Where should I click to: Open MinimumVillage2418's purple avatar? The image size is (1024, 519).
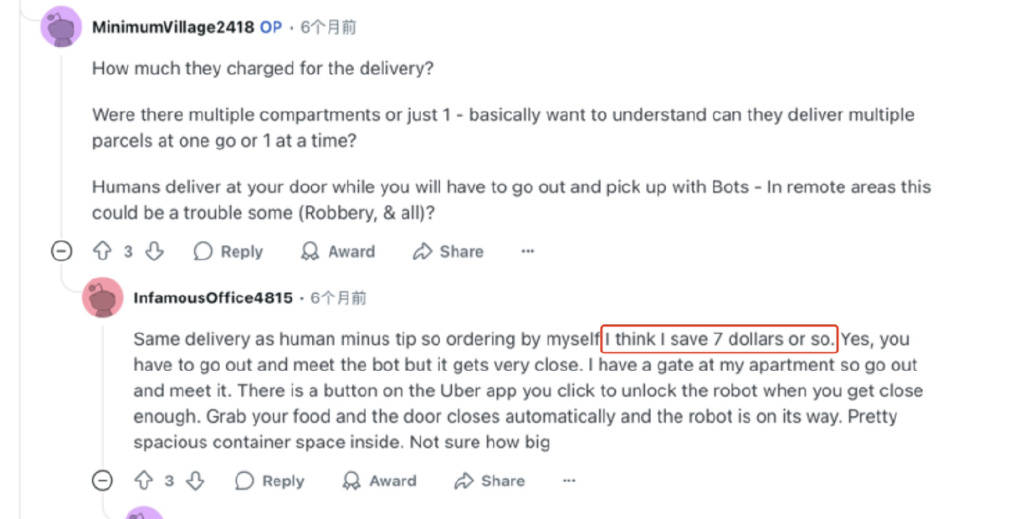tap(61, 27)
